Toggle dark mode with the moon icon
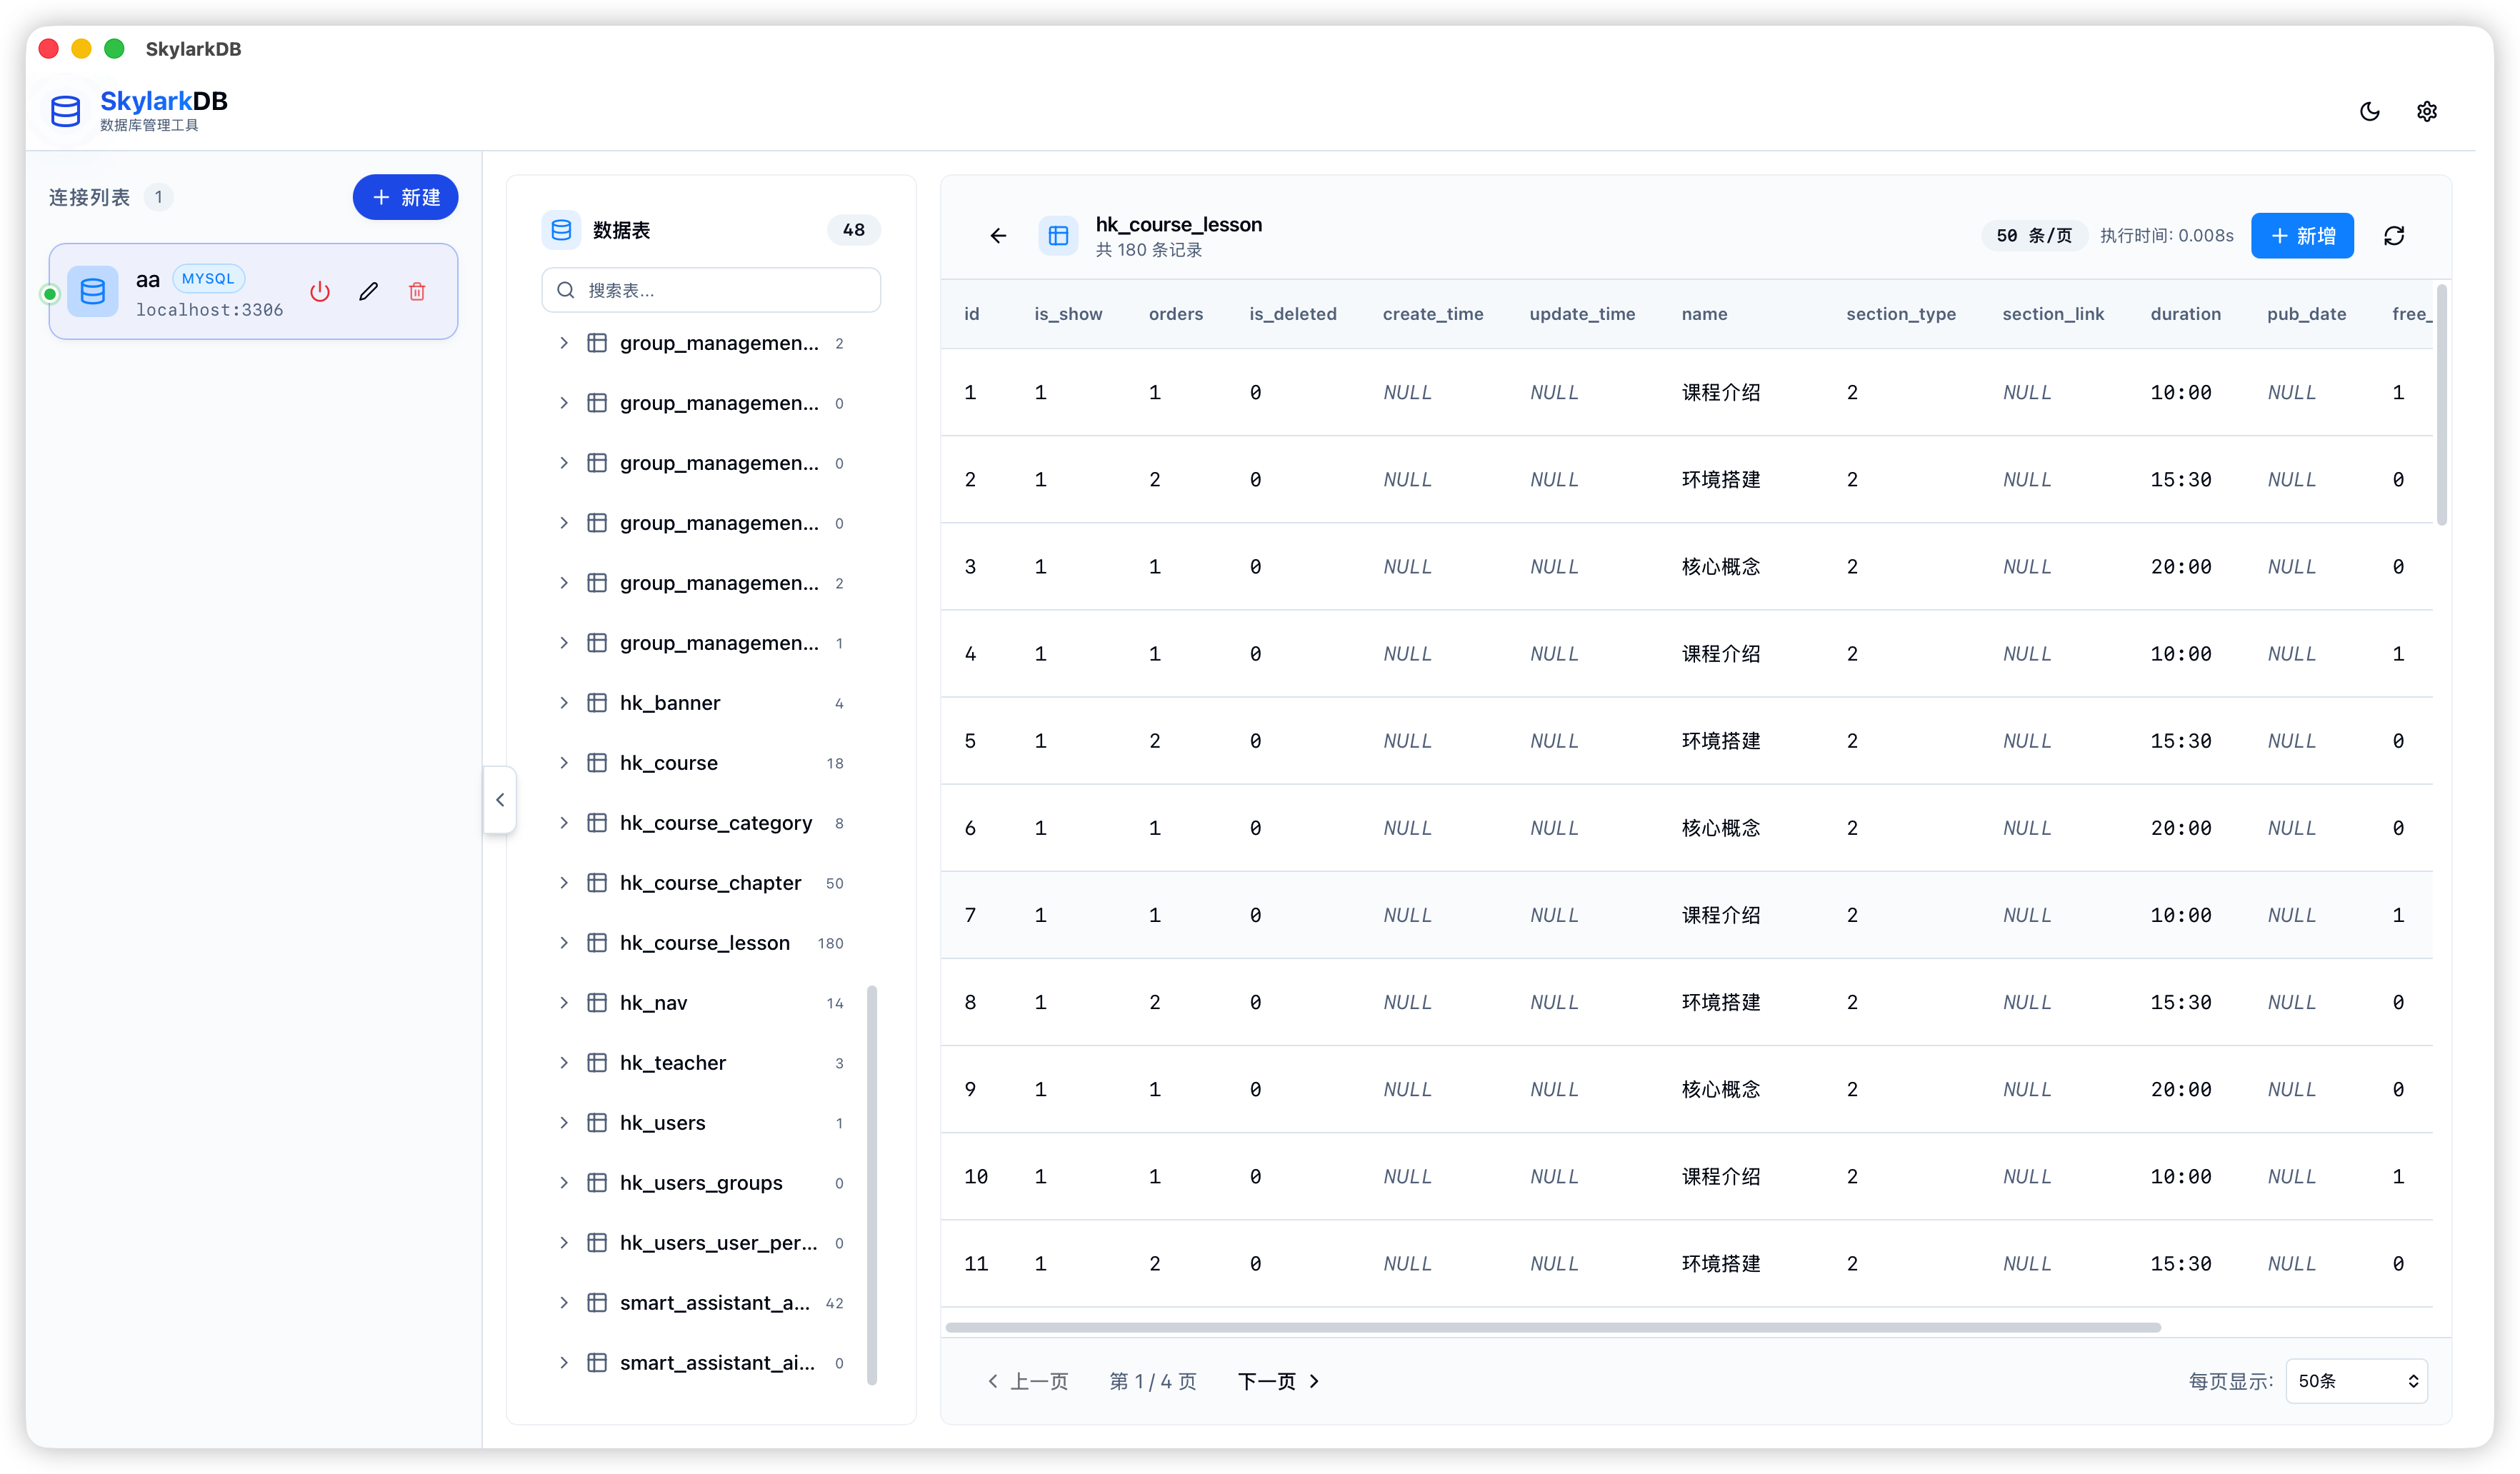Image resolution: width=2520 pixels, height=1474 pixels. coord(2369,111)
